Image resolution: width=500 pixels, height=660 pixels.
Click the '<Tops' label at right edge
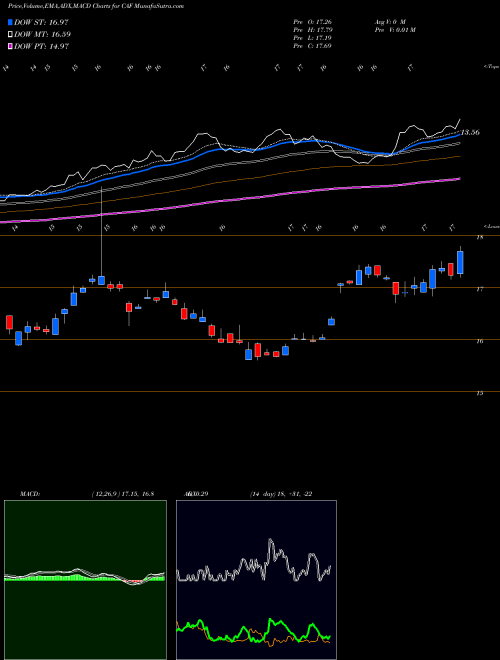(x=491, y=67)
